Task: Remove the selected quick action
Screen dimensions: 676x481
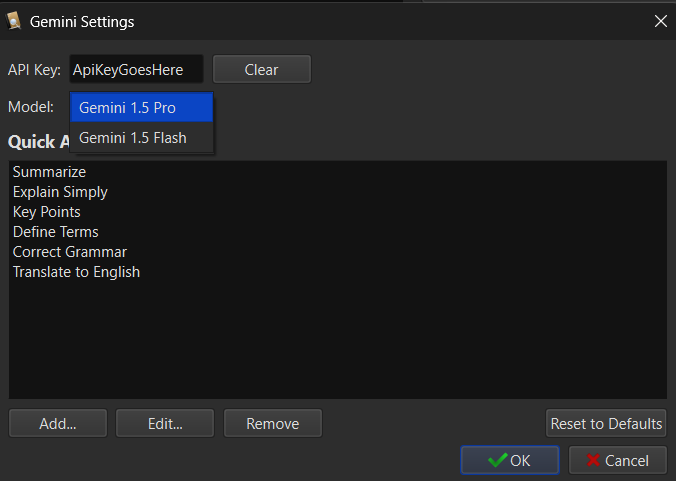Action: click(x=273, y=423)
